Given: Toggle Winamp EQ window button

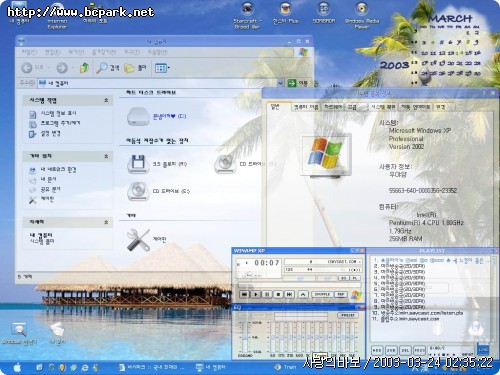Looking at the screenshot, I should pos(343,278).
